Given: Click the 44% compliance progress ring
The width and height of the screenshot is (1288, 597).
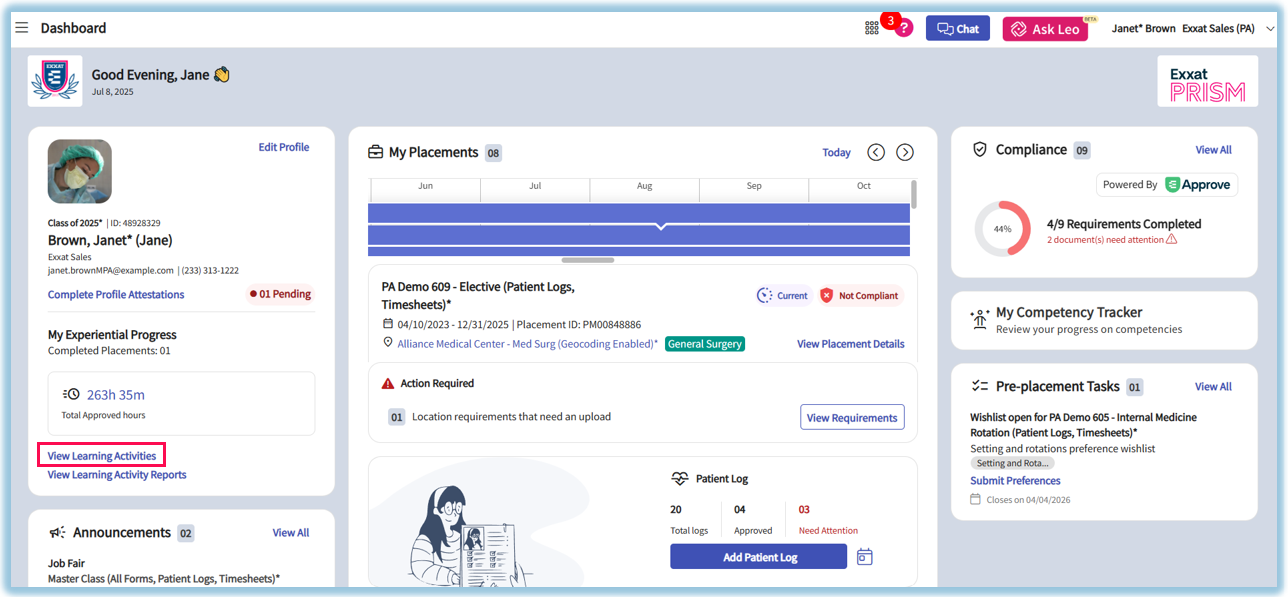Looking at the screenshot, I should pyautogui.click(x=1002, y=229).
